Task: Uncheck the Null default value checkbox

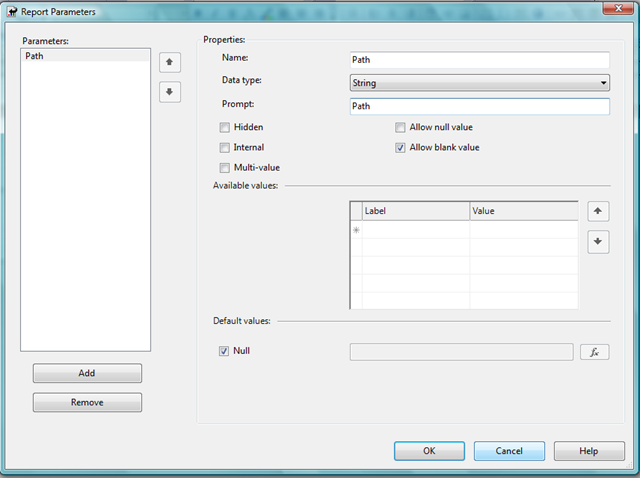Action: point(224,351)
